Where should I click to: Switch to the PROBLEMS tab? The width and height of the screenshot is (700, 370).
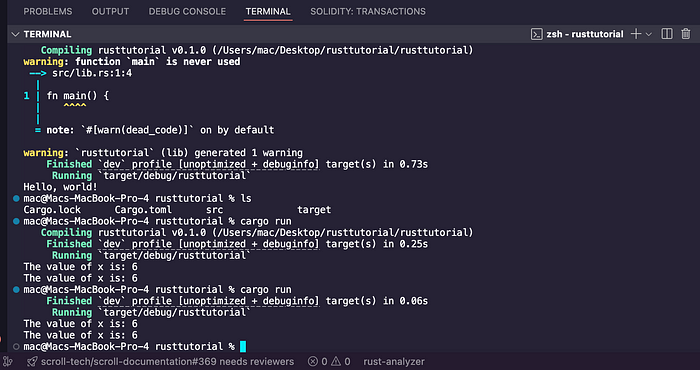click(x=48, y=12)
